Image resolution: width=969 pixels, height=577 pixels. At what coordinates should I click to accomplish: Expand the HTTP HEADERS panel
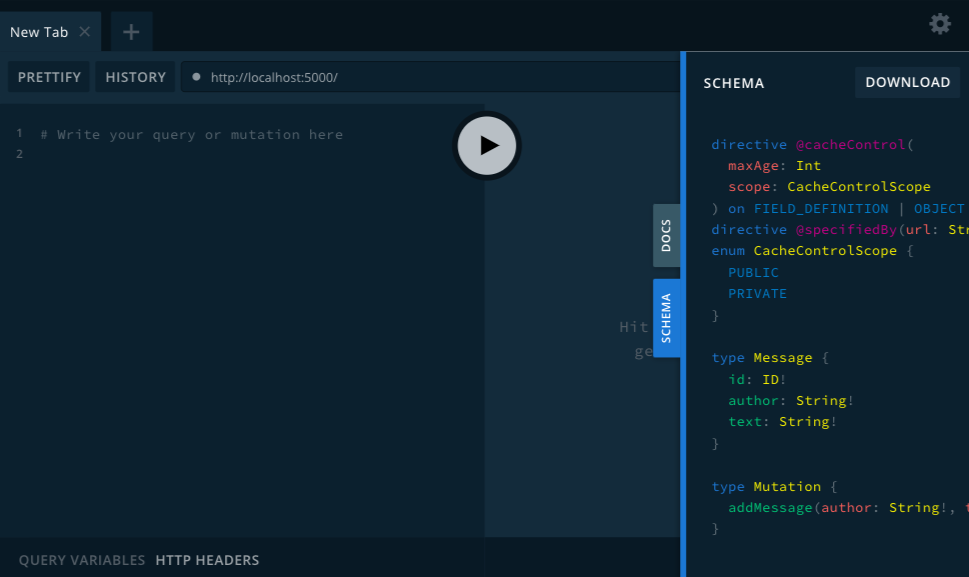[207, 560]
